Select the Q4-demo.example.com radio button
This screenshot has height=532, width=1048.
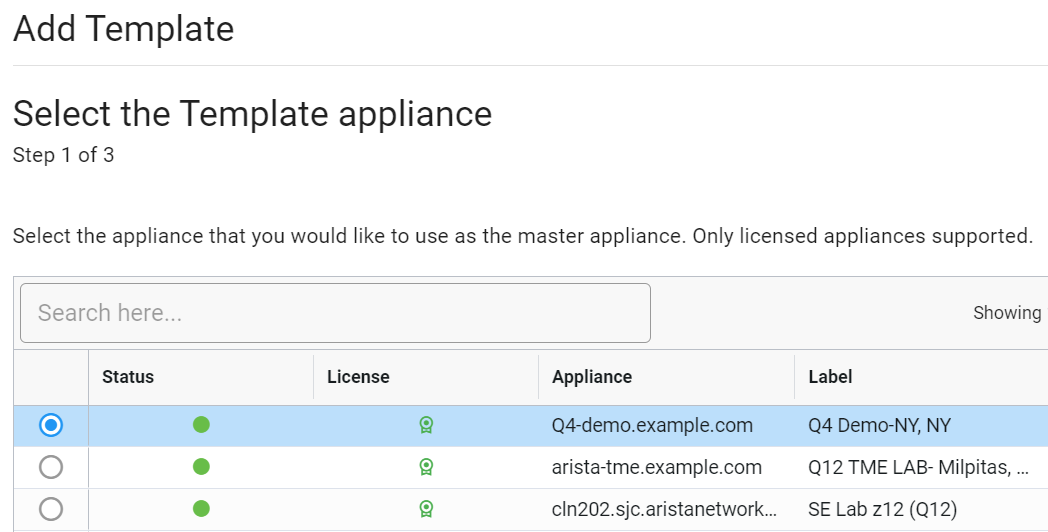51,425
